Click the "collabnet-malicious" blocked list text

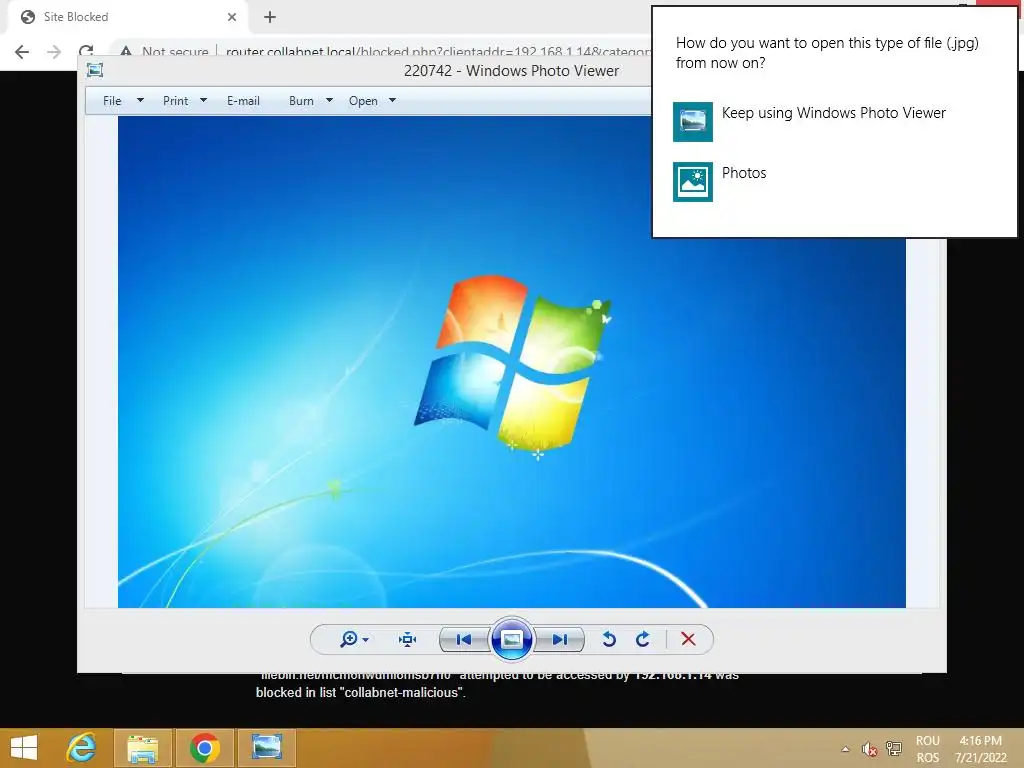pyautogui.click(x=402, y=693)
